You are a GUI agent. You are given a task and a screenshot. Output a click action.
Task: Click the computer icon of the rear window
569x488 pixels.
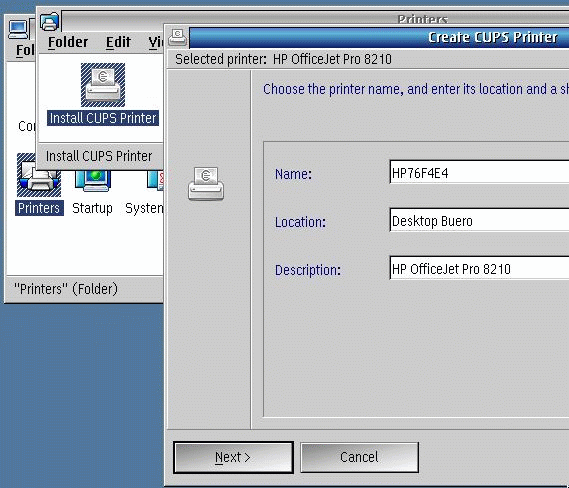19,29
